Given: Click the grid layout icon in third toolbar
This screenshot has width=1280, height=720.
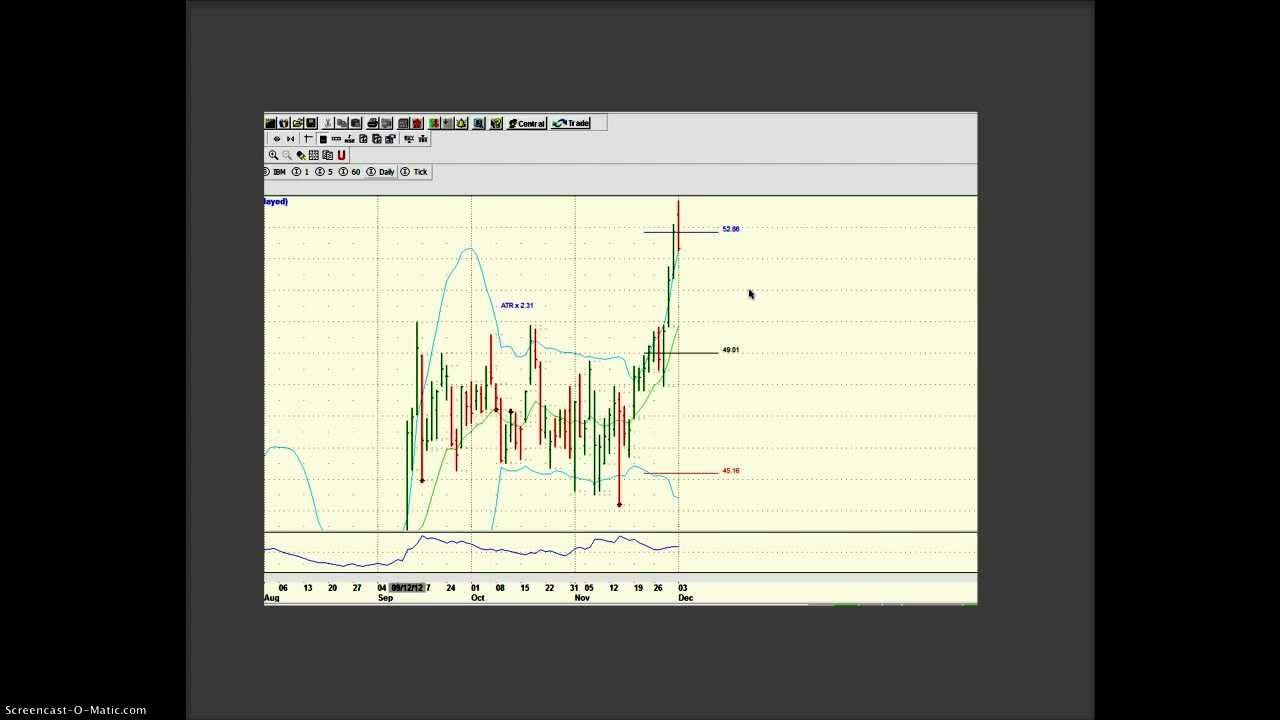Looking at the screenshot, I should 314,155.
